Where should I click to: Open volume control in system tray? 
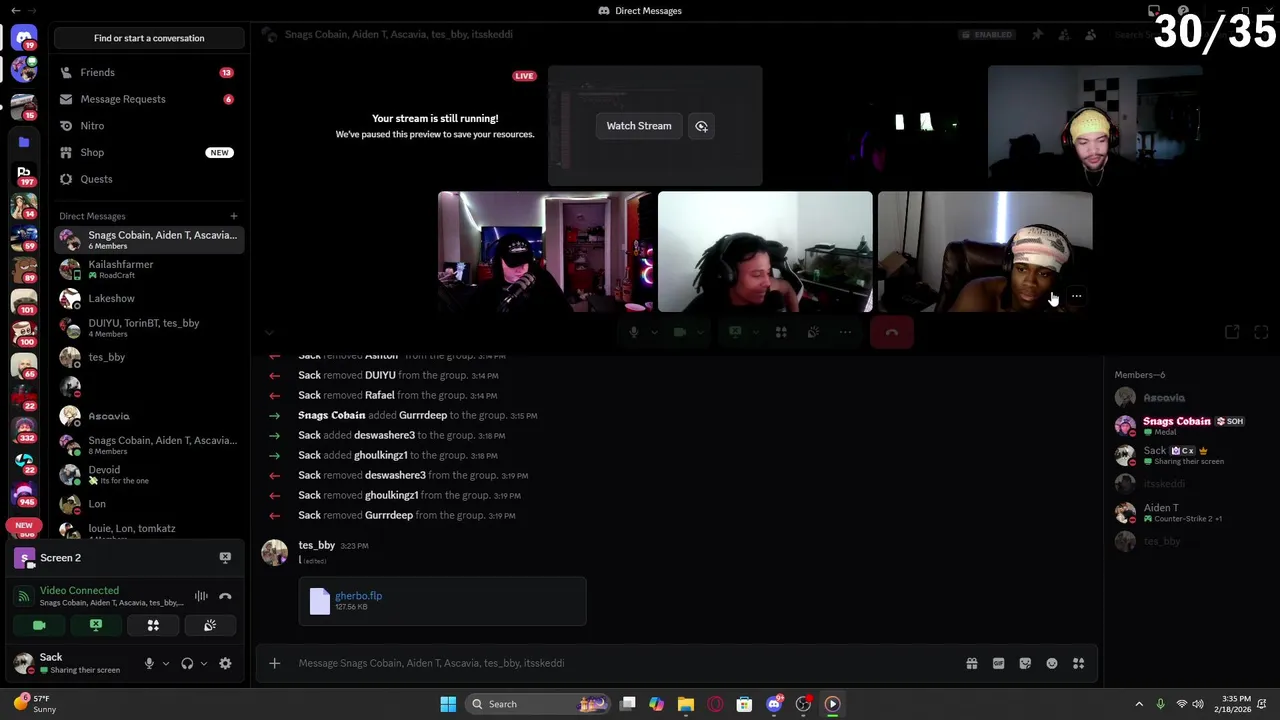[1198, 704]
